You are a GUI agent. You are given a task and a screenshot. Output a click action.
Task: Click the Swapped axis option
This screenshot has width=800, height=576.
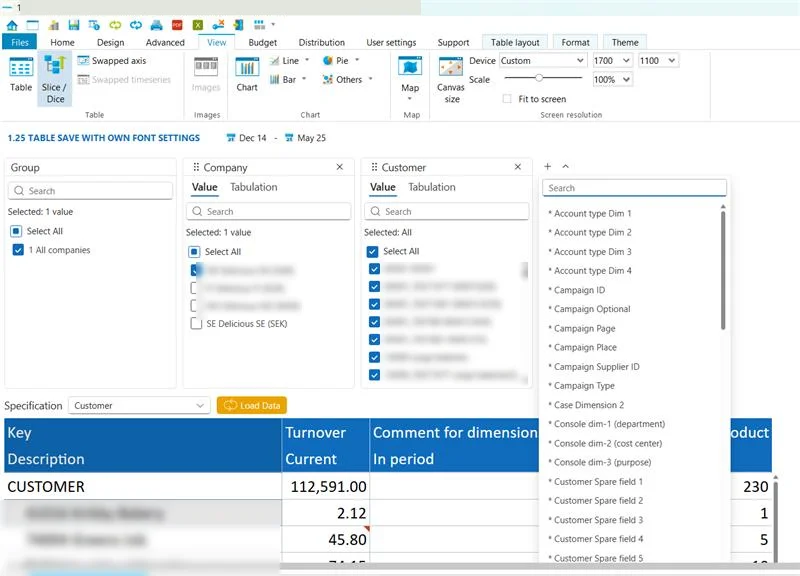[112, 61]
